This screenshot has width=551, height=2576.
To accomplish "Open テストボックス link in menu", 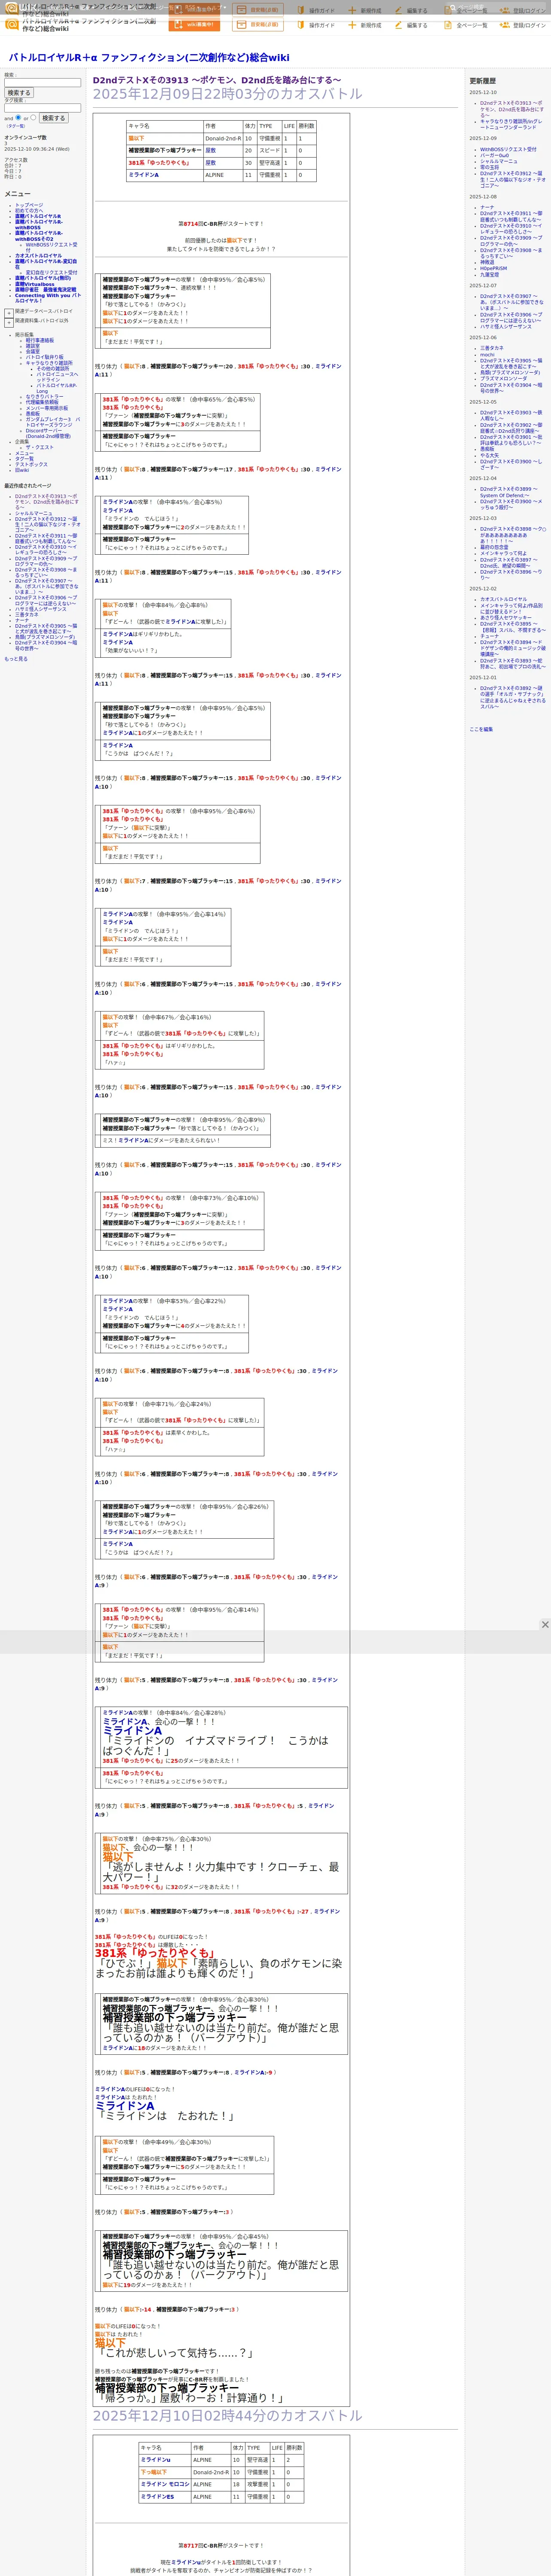I will (31, 464).
